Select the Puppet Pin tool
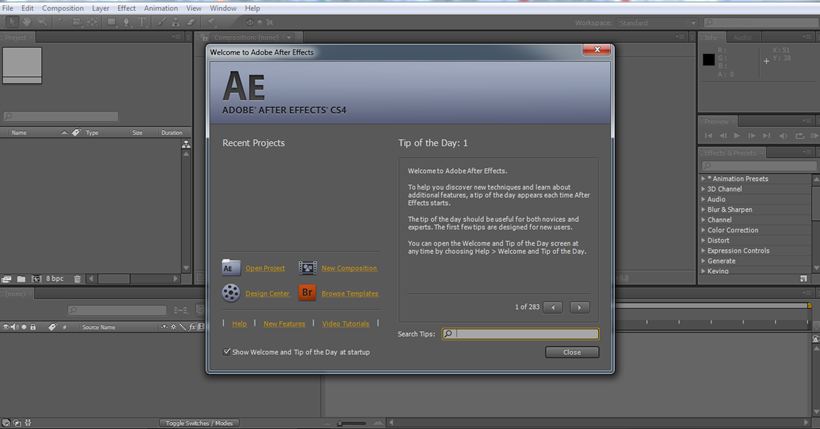Image resolution: width=820 pixels, height=429 pixels. coord(211,22)
